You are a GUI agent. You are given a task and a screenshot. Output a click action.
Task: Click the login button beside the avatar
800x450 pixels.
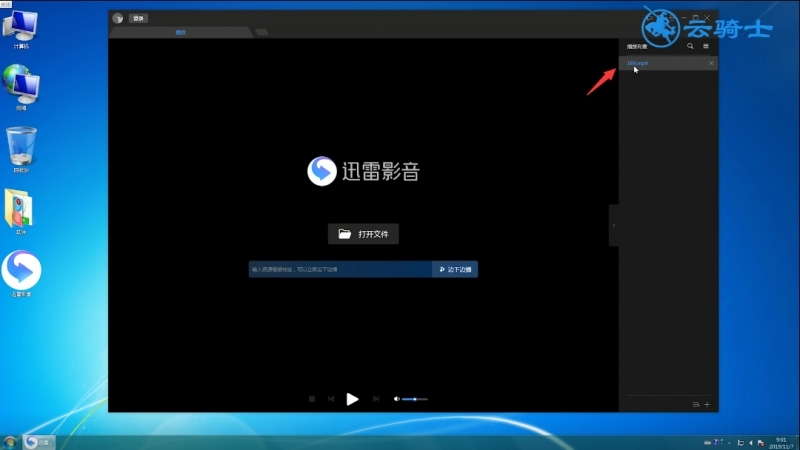coord(138,18)
